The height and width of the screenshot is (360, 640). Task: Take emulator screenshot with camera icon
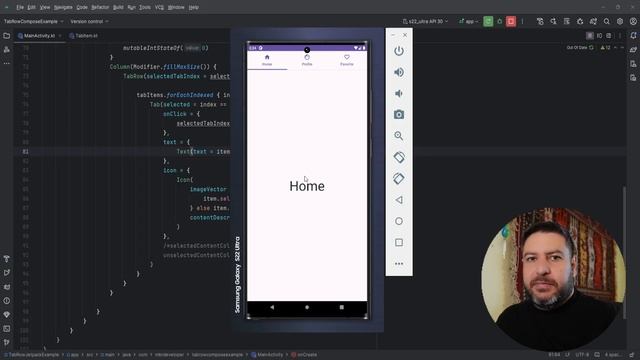(x=399, y=115)
